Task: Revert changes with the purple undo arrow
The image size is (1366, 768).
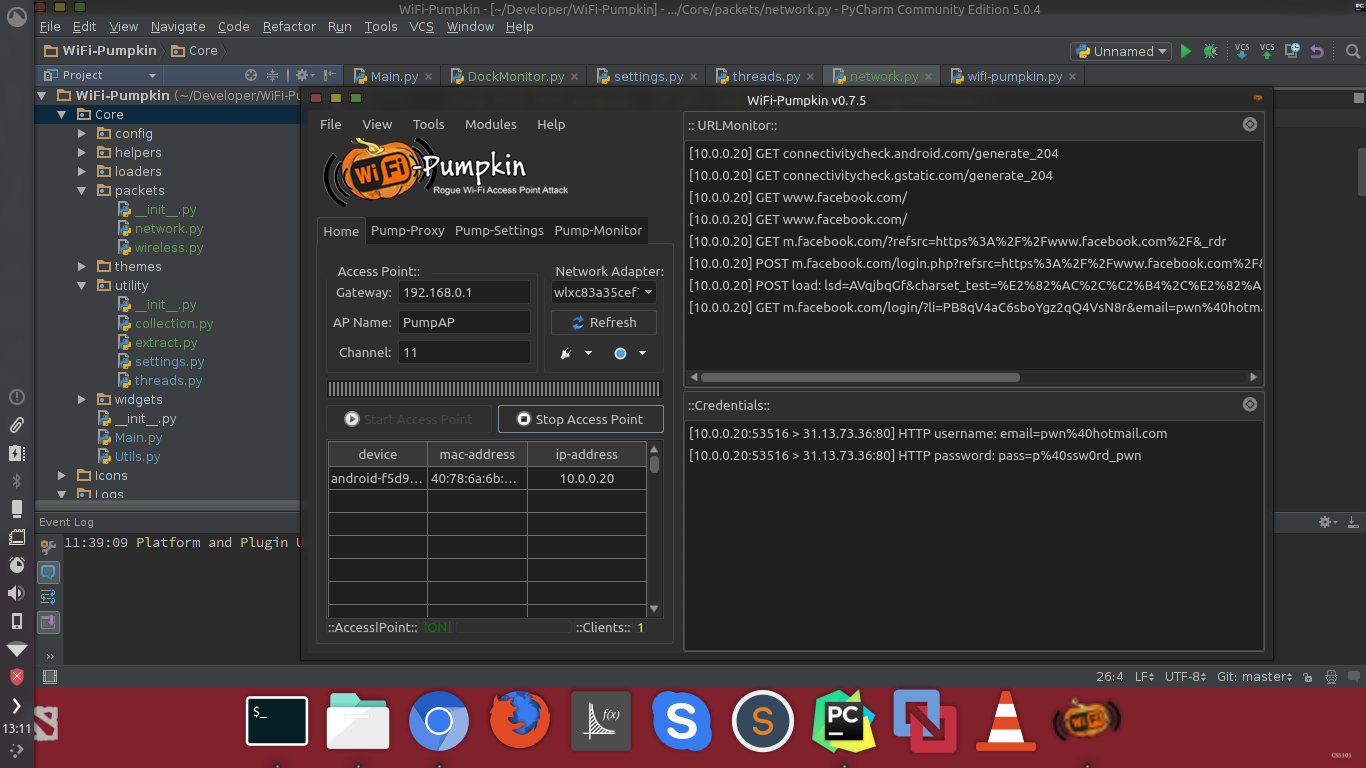Action: tap(1317, 51)
